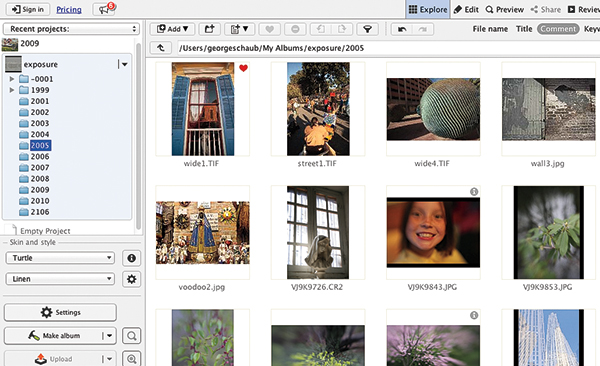Screen dimensions: 600x366
Task: Select the Comment label option
Action: point(558,29)
